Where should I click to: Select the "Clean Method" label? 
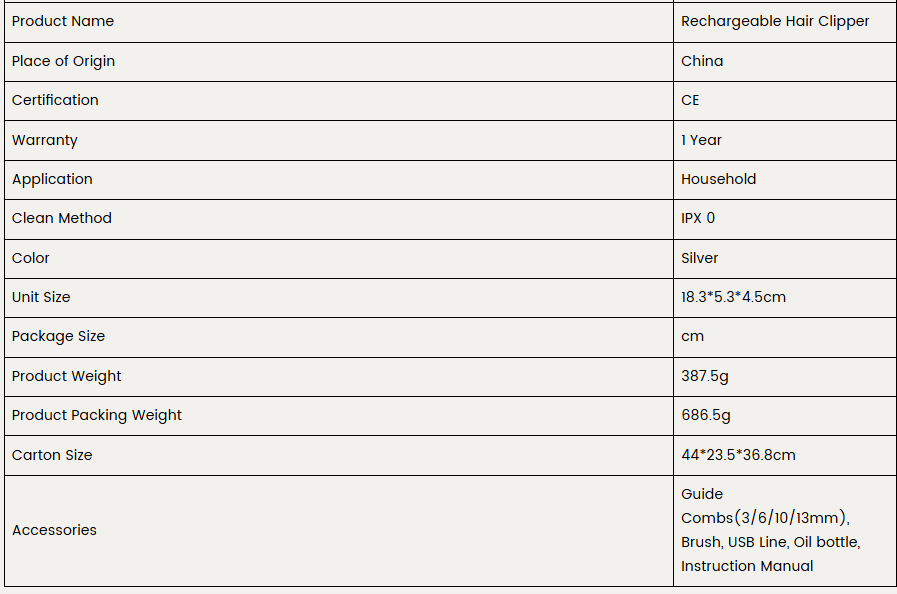62,218
